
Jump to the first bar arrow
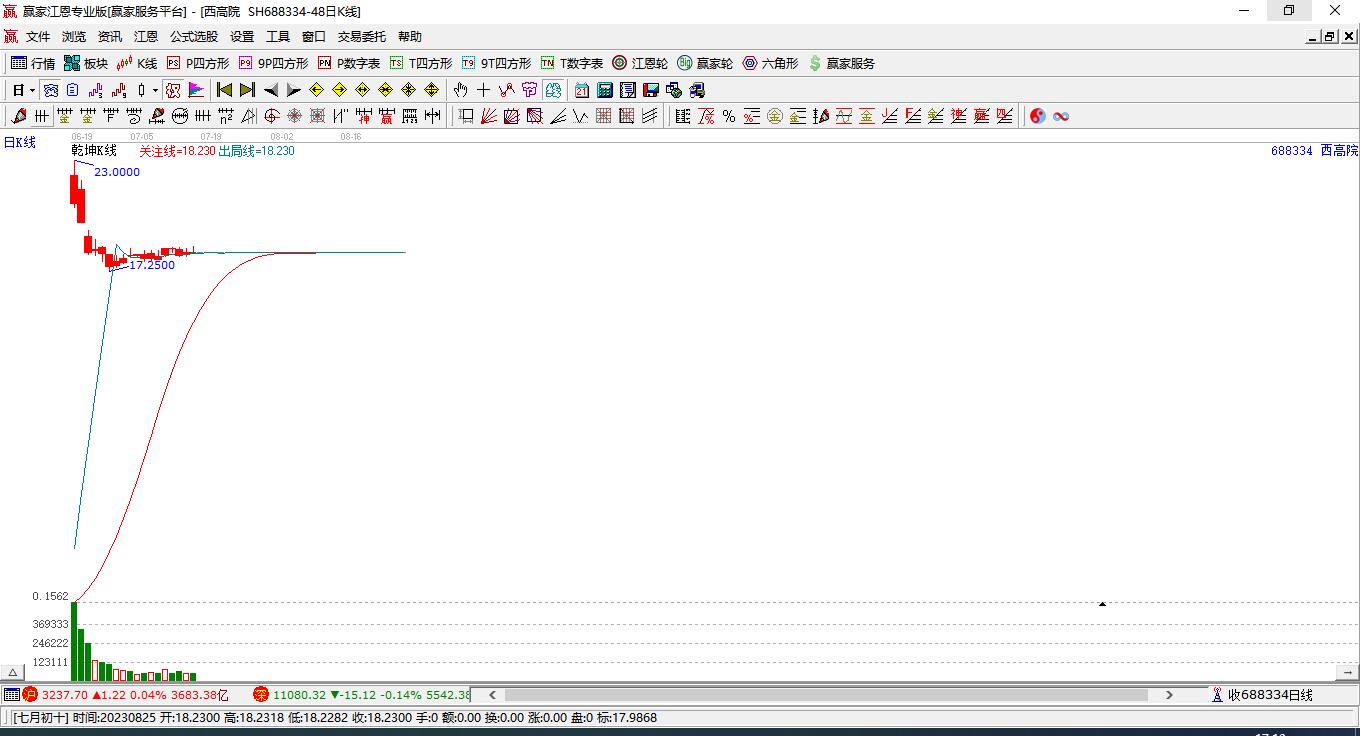click(x=224, y=90)
